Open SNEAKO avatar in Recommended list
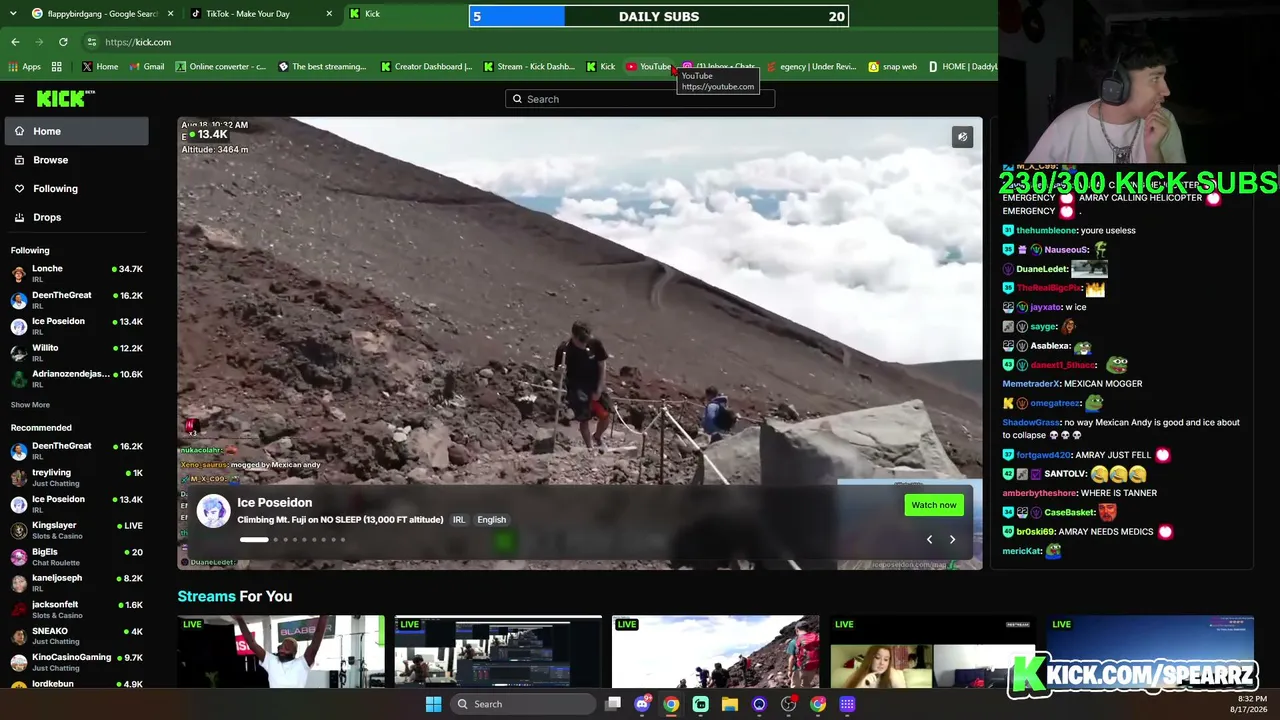 click(18, 636)
